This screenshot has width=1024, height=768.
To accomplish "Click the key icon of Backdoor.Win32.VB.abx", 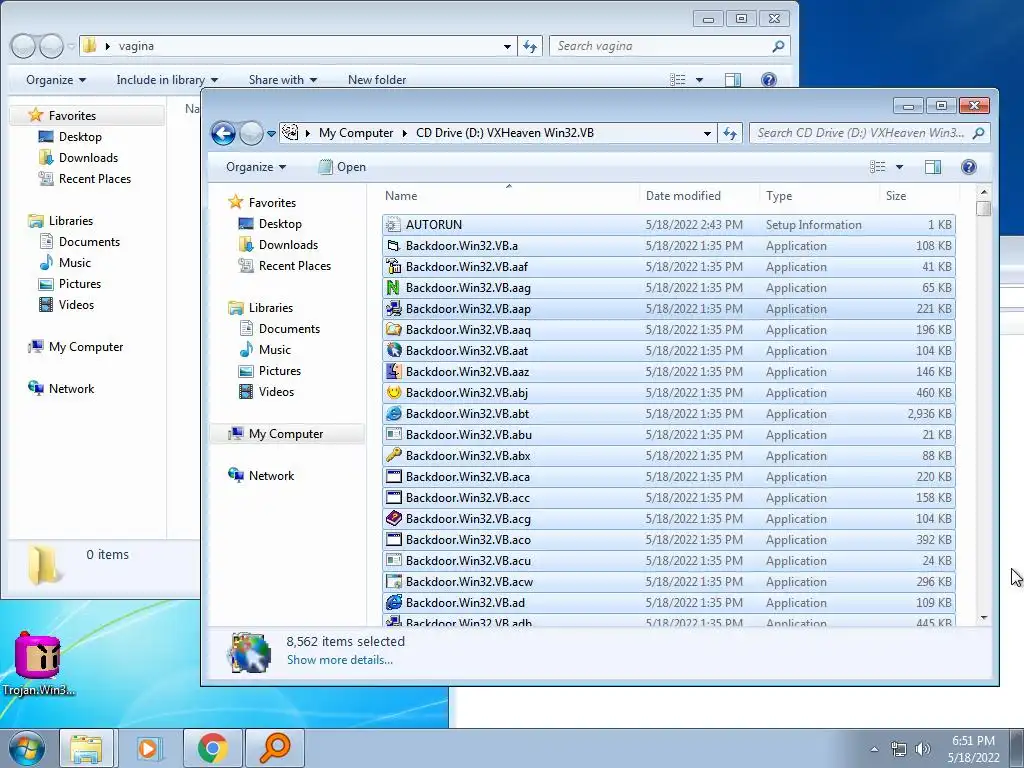I will pos(392,455).
